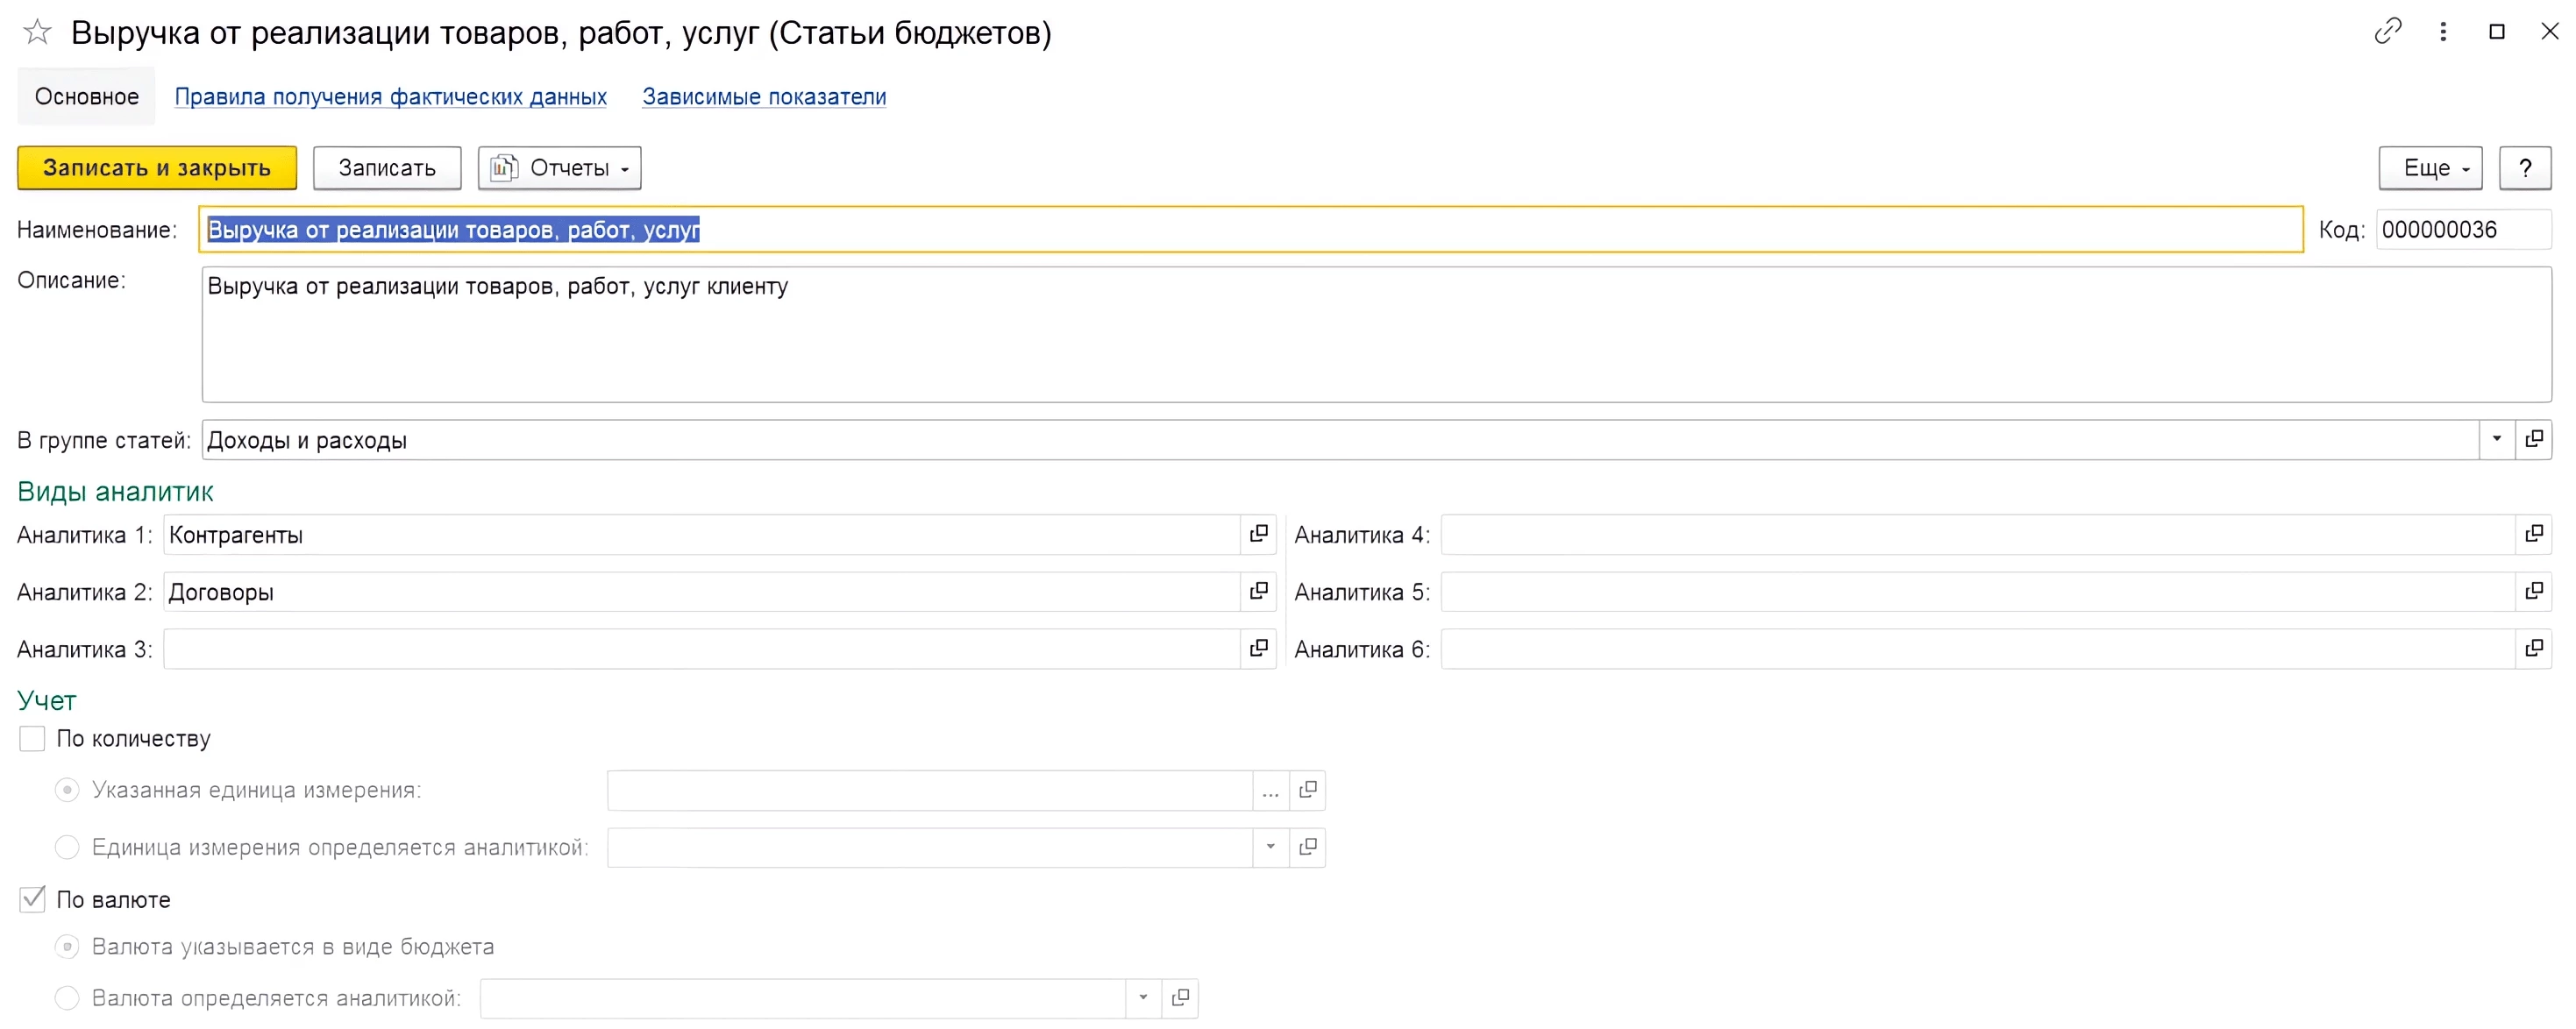Open three-dot options menu in title bar
Screen dimensions: 2576x1029
point(2443,32)
